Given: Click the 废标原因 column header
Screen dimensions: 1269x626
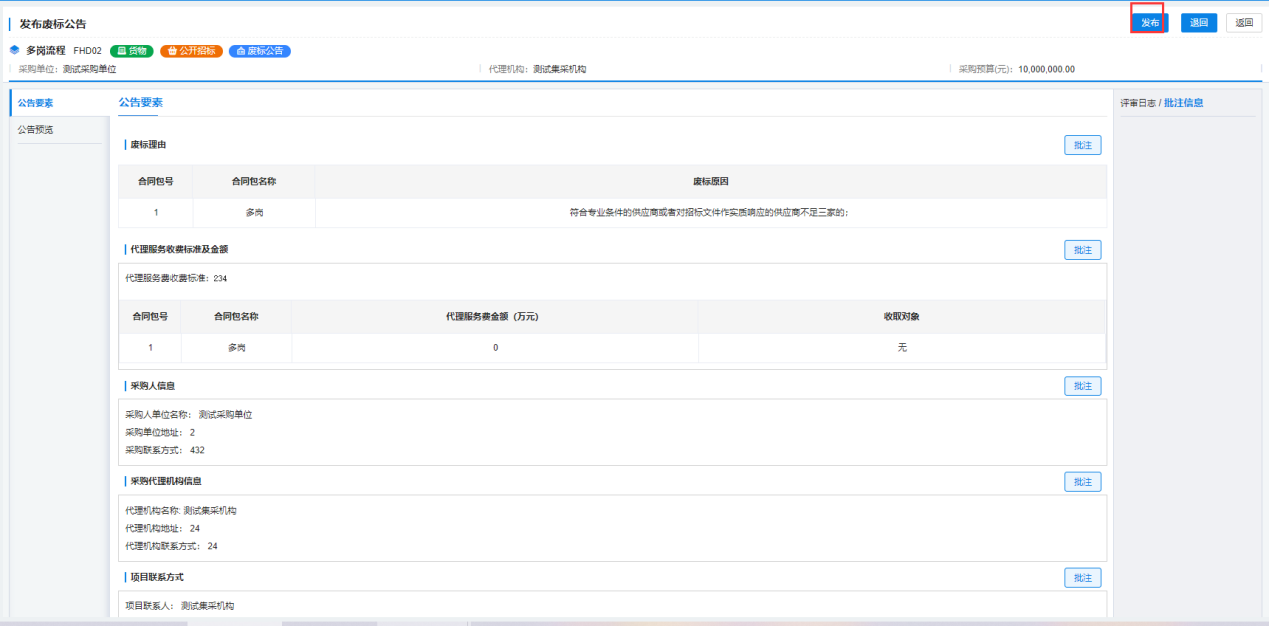Looking at the screenshot, I should (x=710, y=182).
